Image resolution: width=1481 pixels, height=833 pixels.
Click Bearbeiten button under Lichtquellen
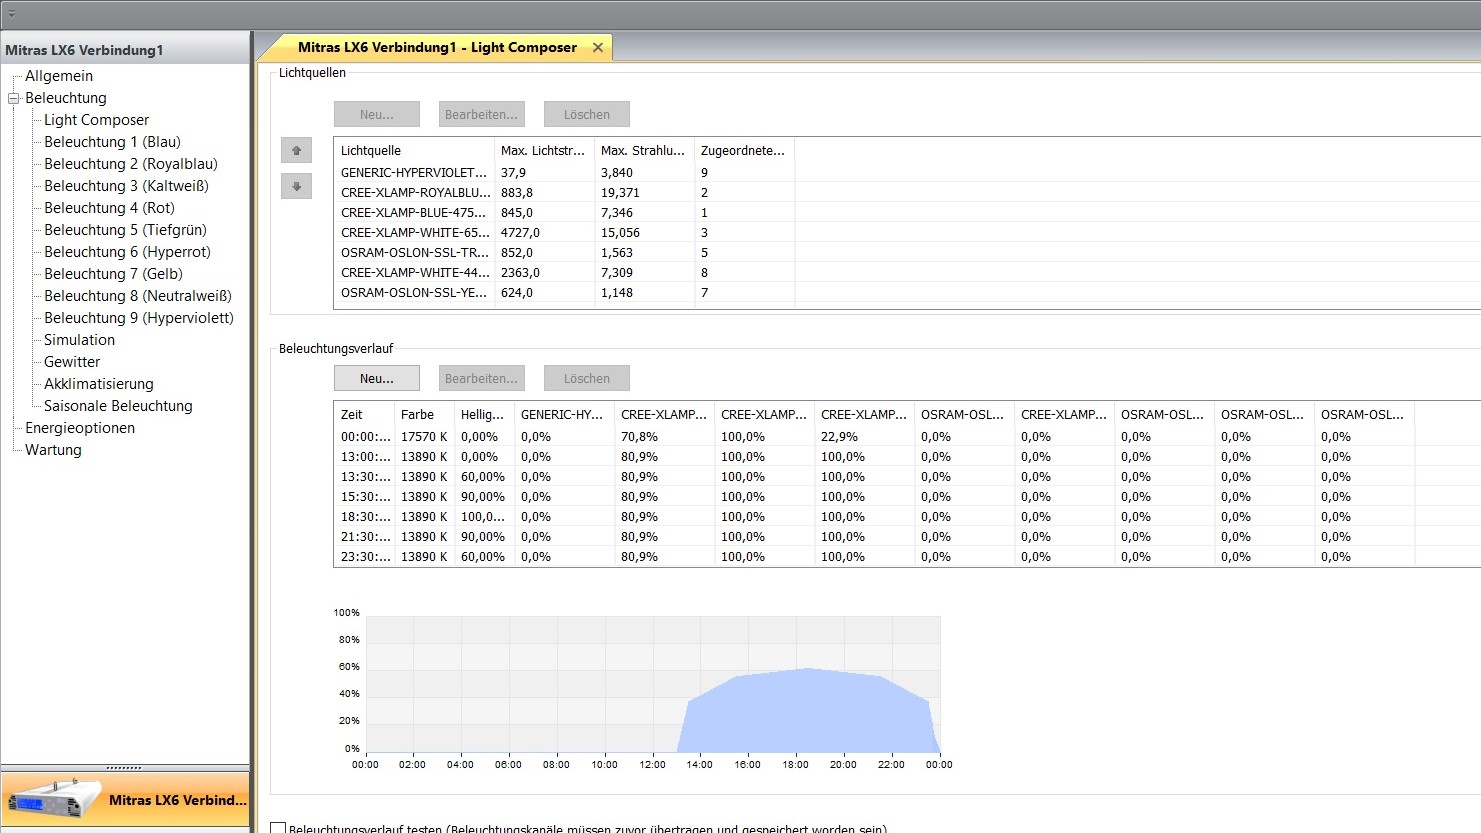(x=481, y=114)
